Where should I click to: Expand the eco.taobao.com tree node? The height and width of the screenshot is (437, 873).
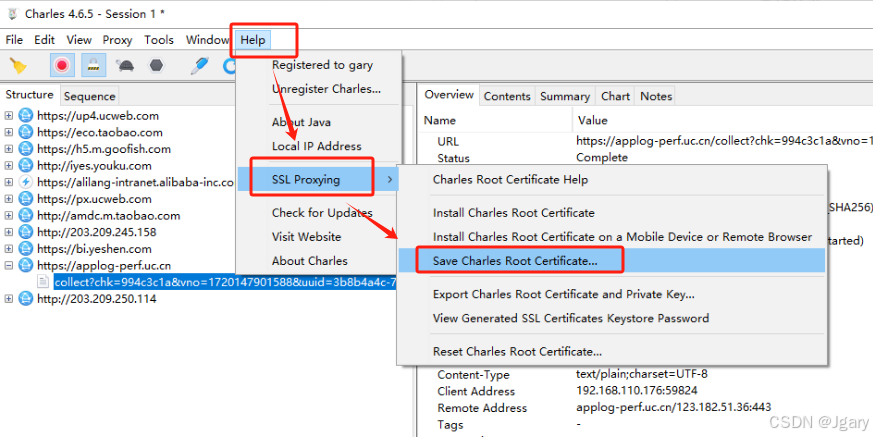(9, 132)
